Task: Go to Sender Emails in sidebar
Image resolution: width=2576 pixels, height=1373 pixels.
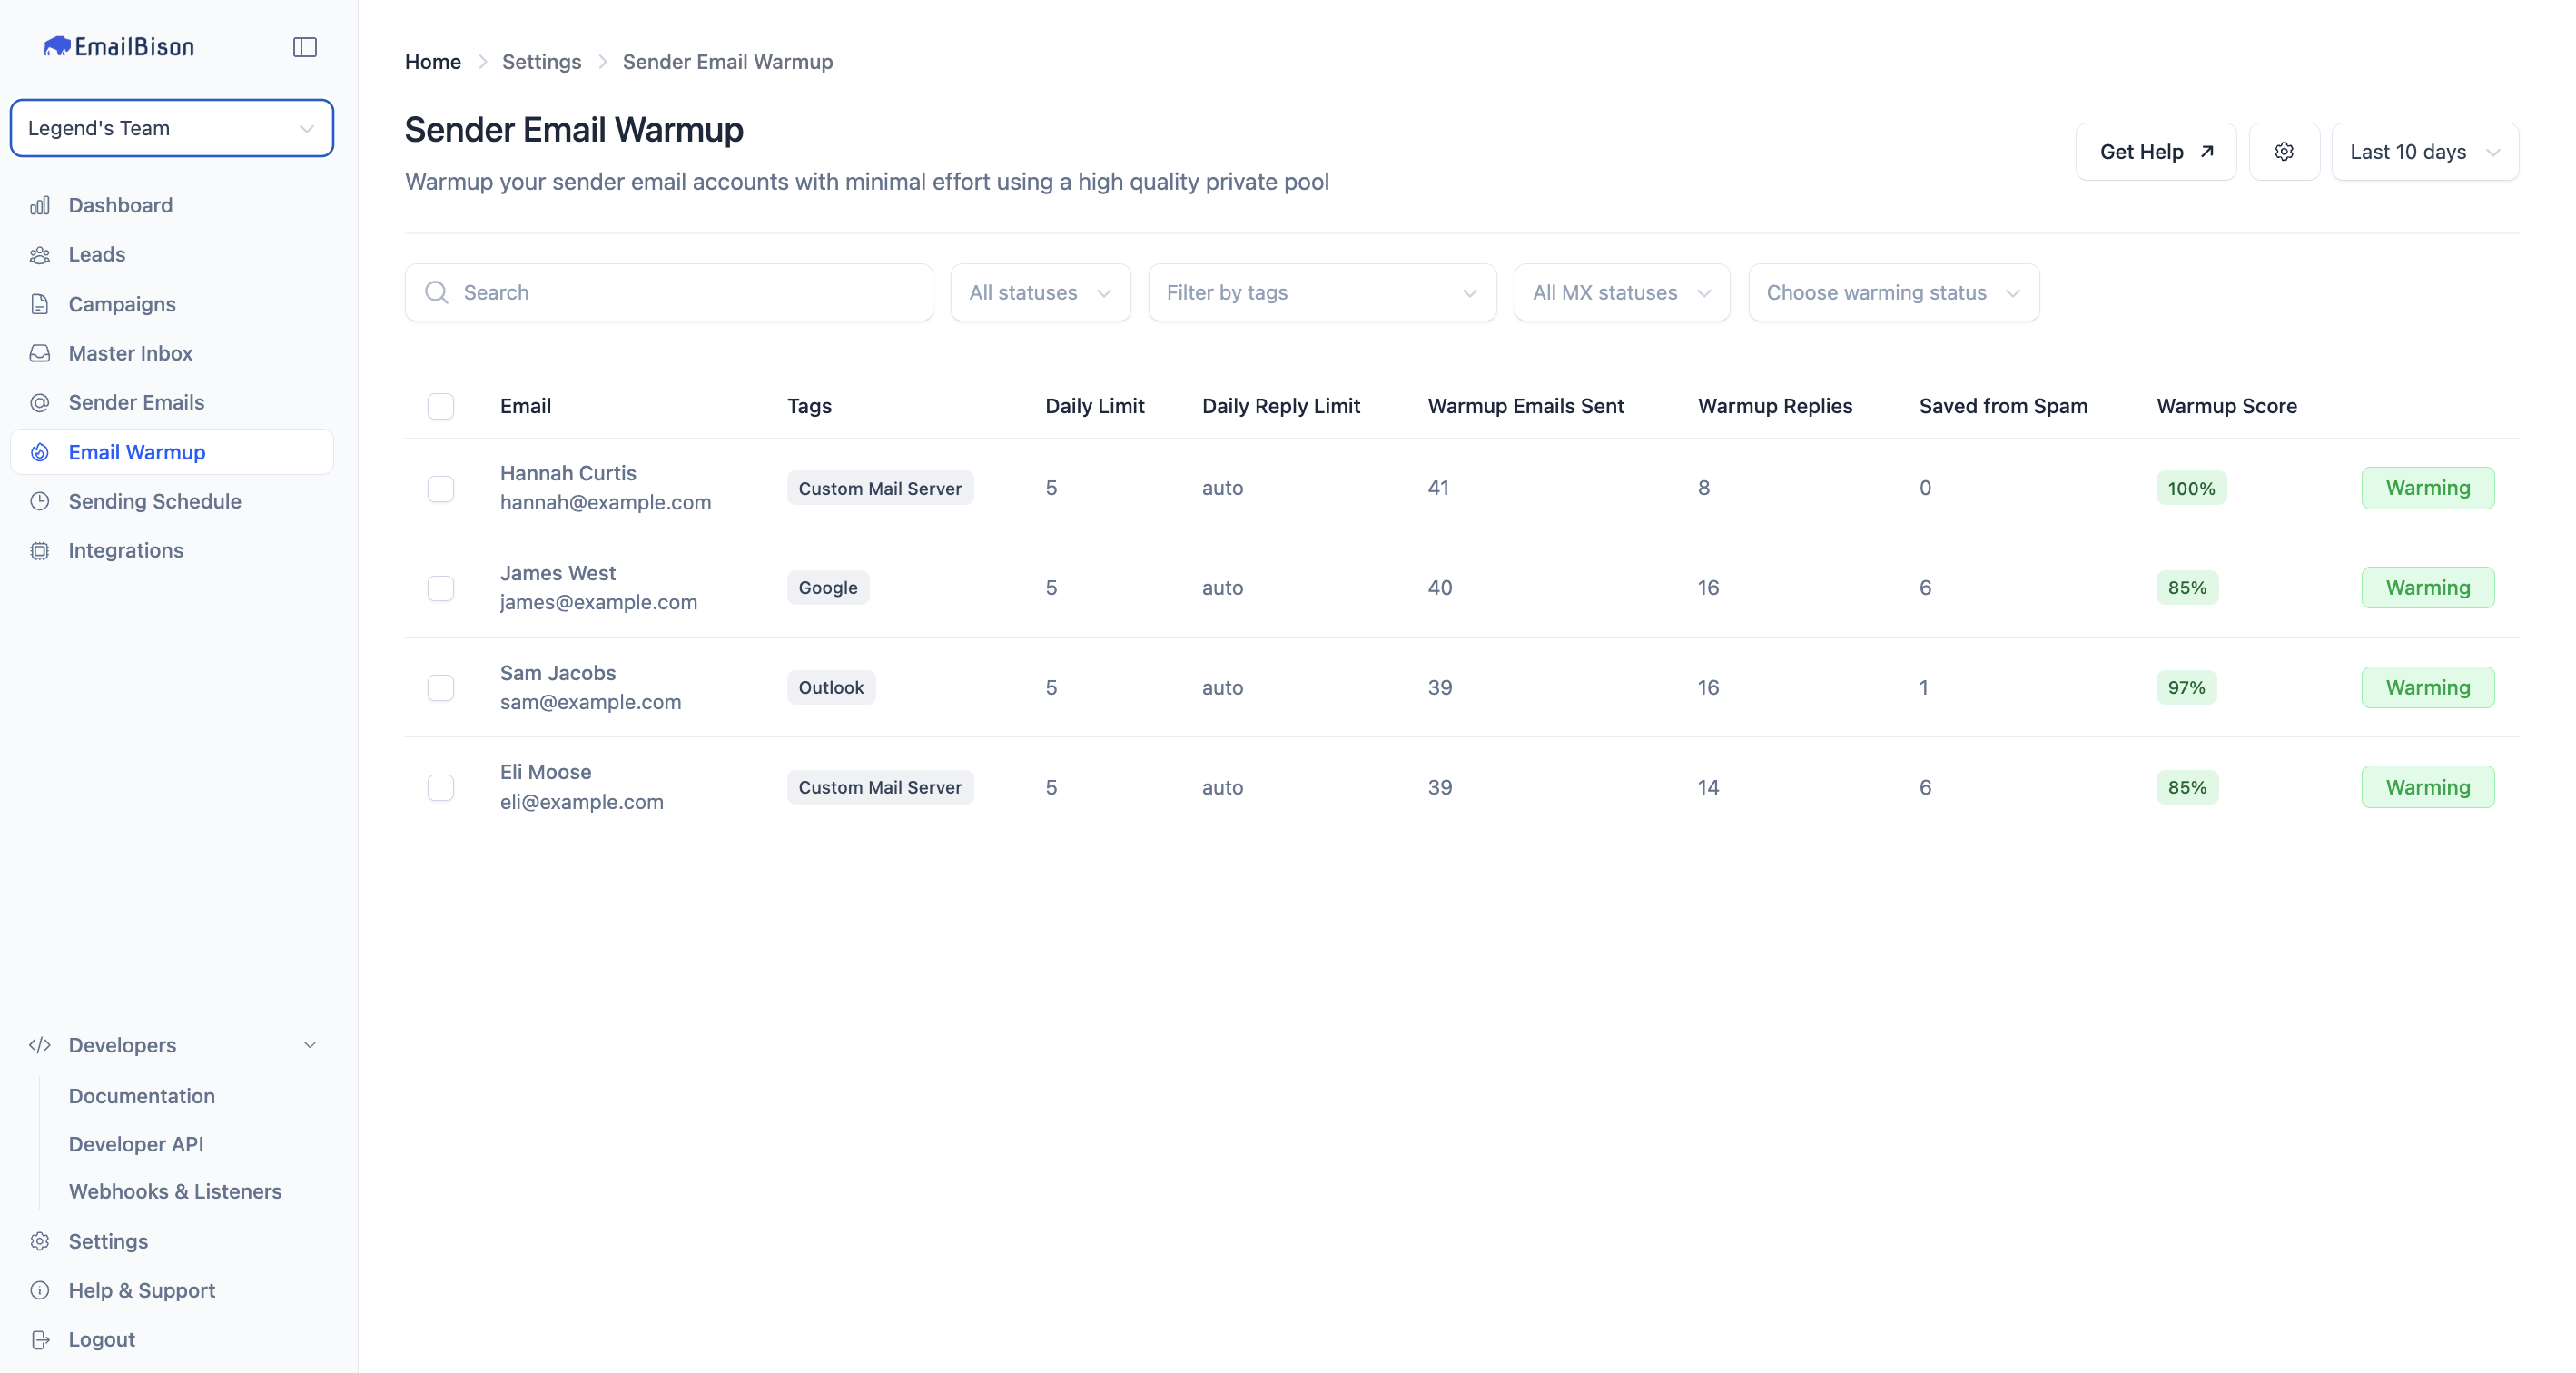Action: pyautogui.click(x=136, y=403)
